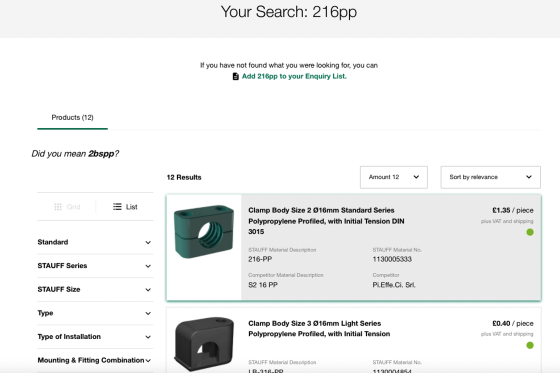The image size is (560, 373).
Task: Open the Sort by relevance dropdown
Action: 490,177
